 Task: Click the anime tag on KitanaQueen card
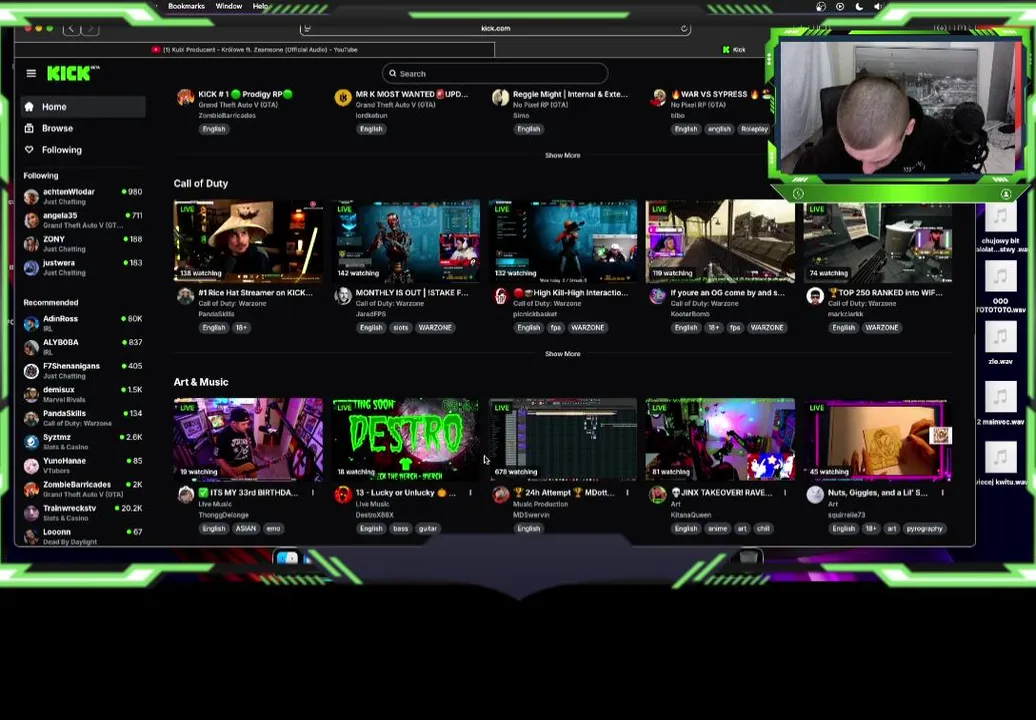click(718, 528)
